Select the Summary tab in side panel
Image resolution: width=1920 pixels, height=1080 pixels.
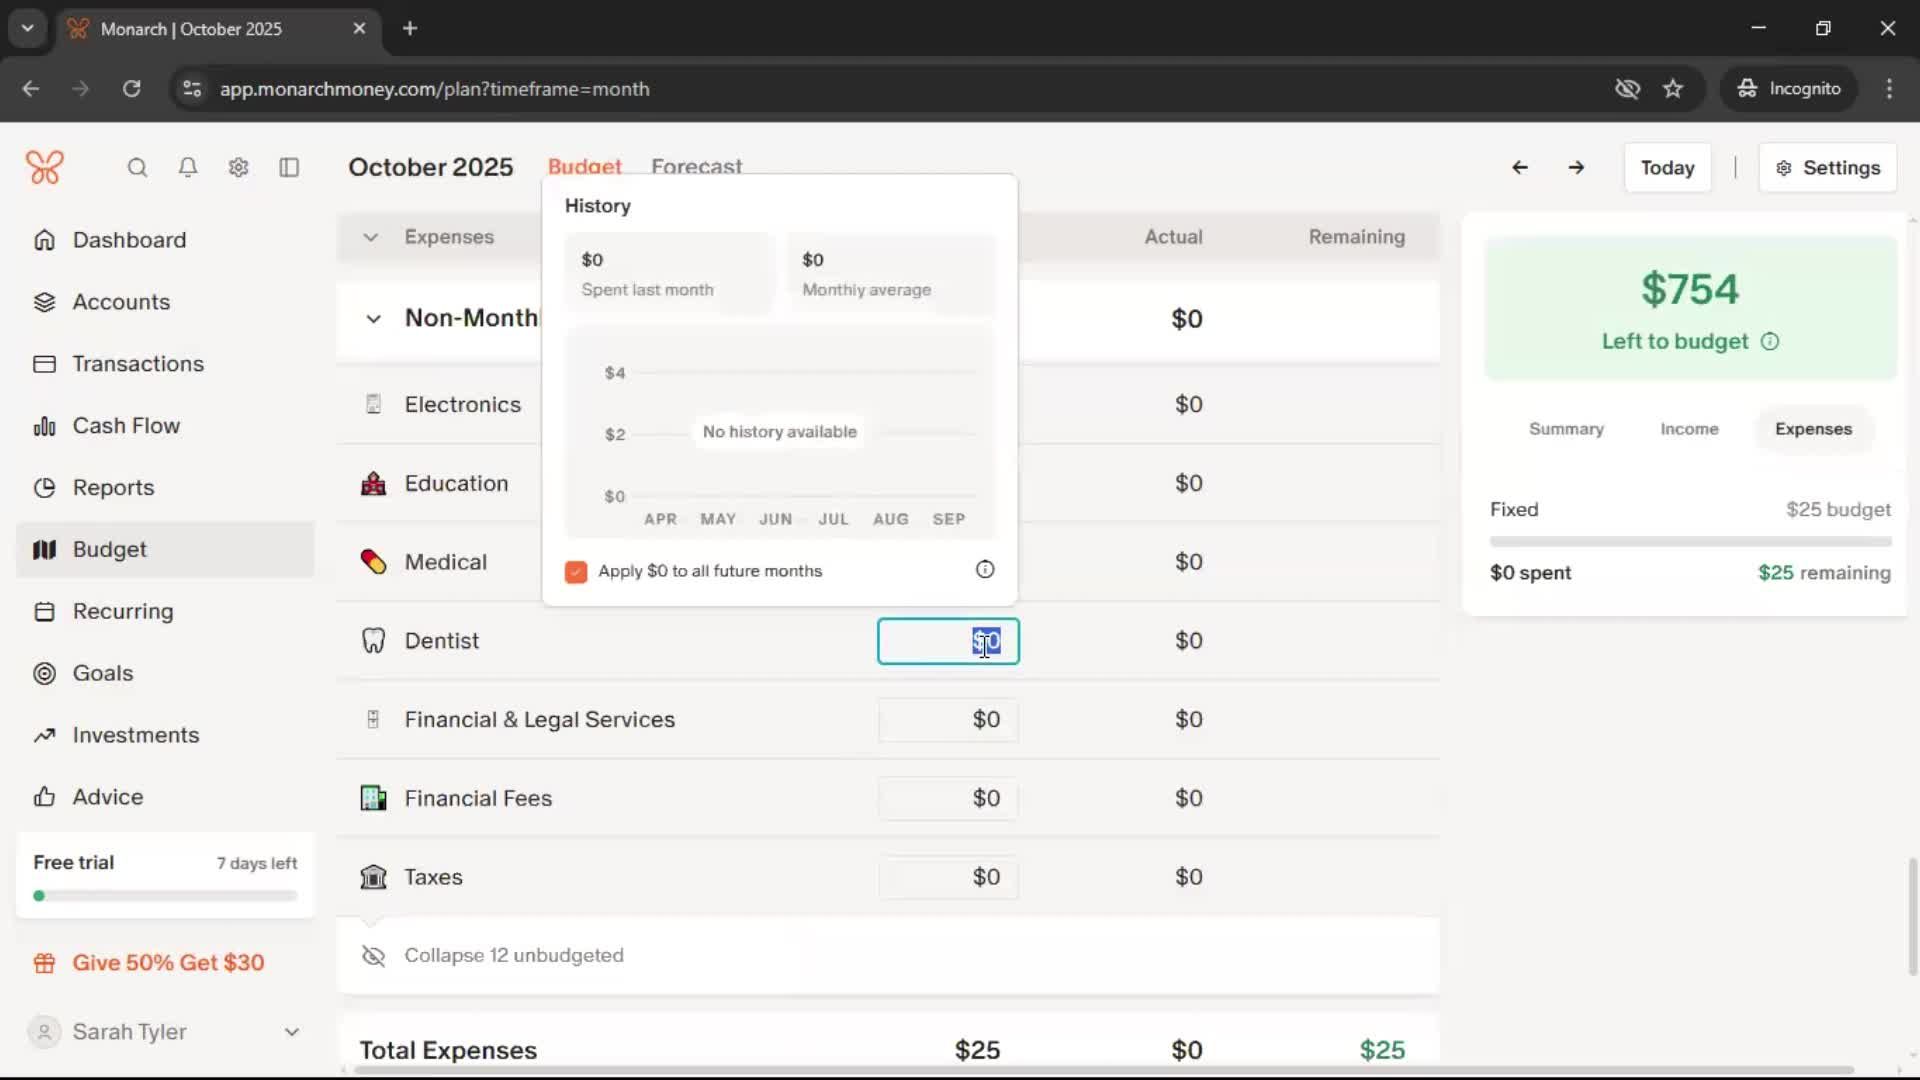pyautogui.click(x=1566, y=429)
